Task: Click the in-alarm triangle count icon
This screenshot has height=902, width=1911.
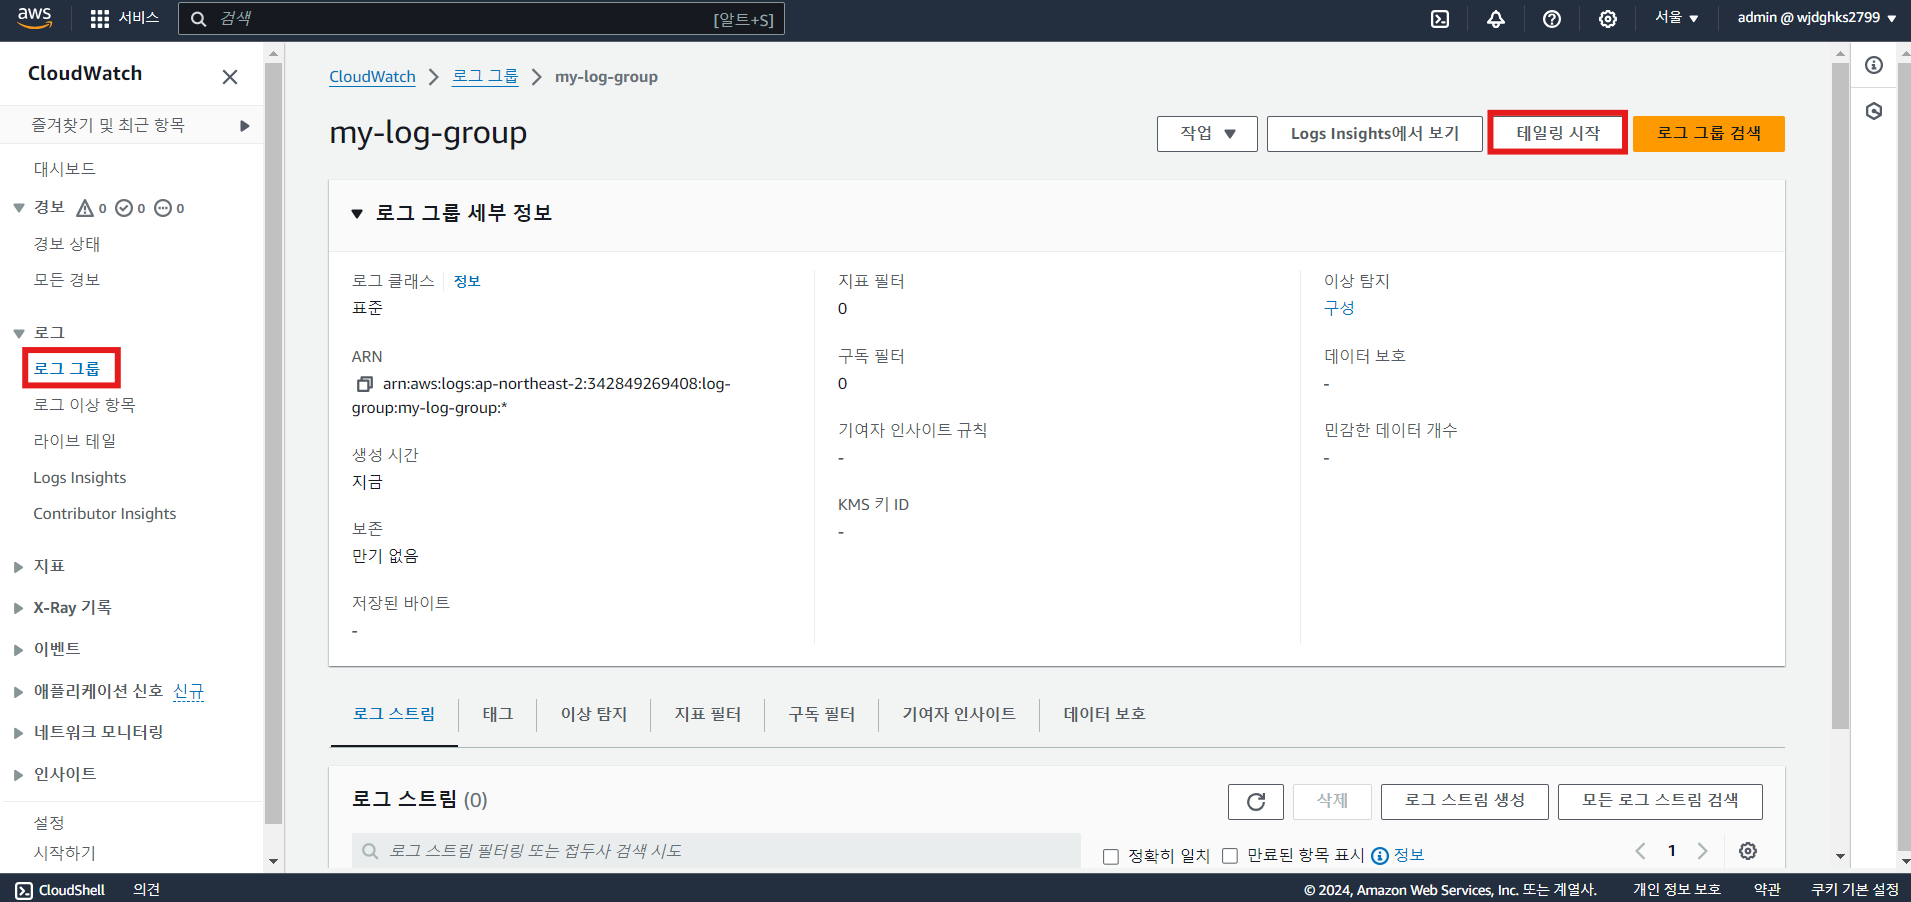Action: point(85,208)
